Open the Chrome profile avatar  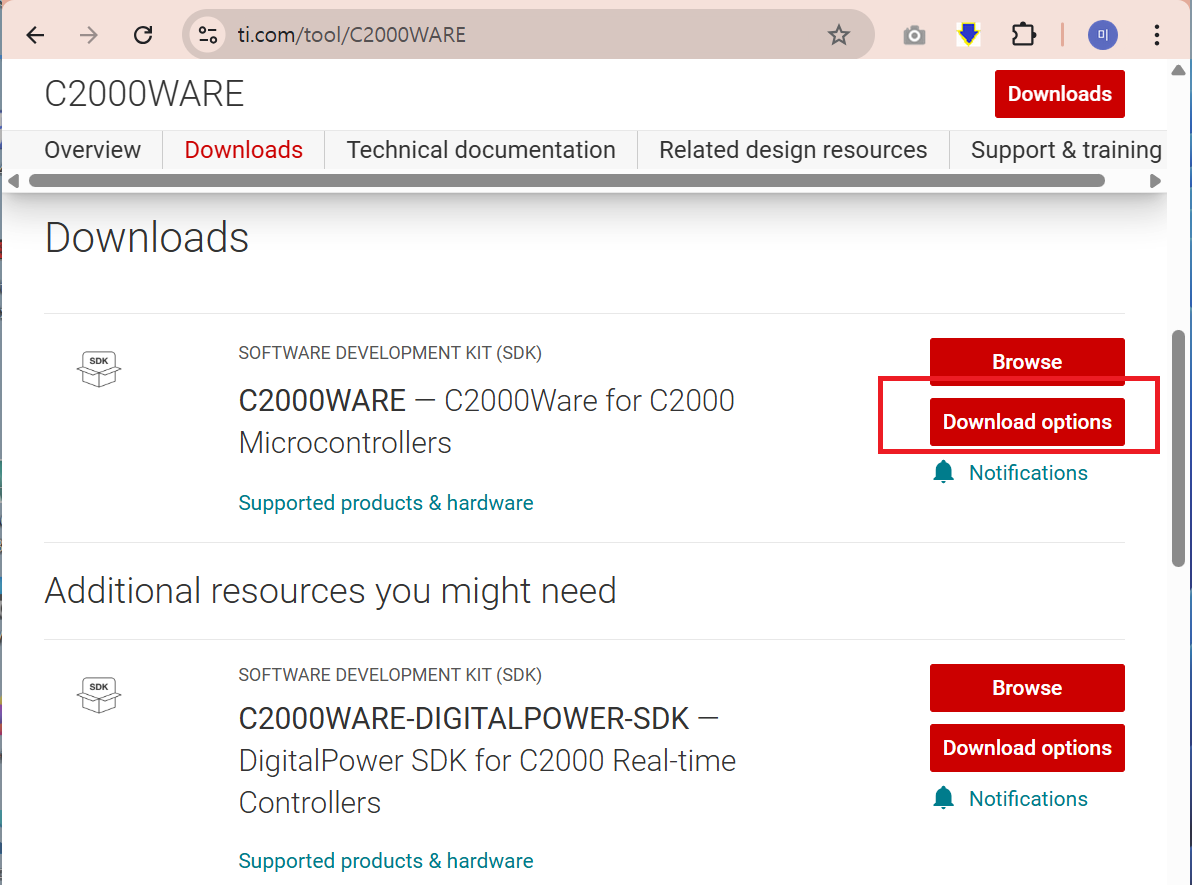point(1102,35)
